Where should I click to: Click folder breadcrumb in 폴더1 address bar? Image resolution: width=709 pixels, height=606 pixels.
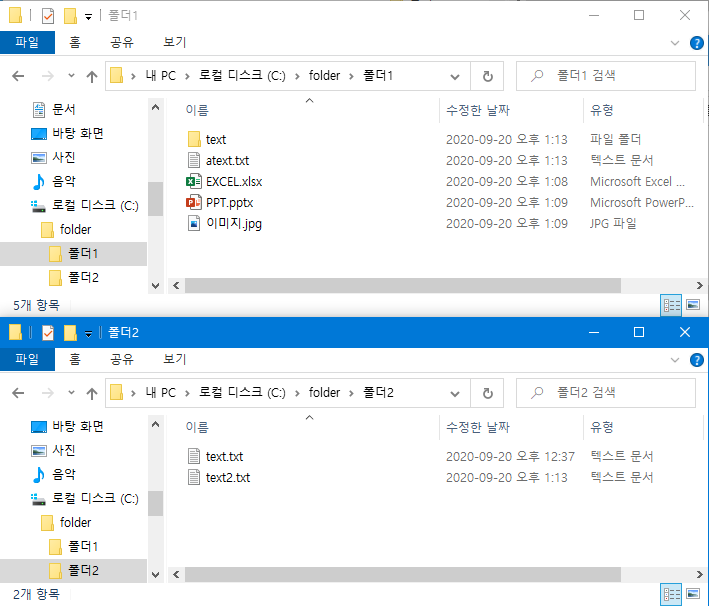click(x=324, y=76)
